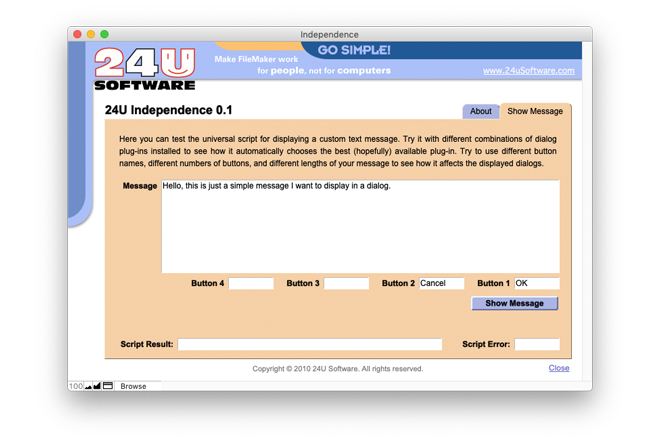Toggle the status toolbar icon
The width and height of the screenshot is (660, 440).
[110, 386]
